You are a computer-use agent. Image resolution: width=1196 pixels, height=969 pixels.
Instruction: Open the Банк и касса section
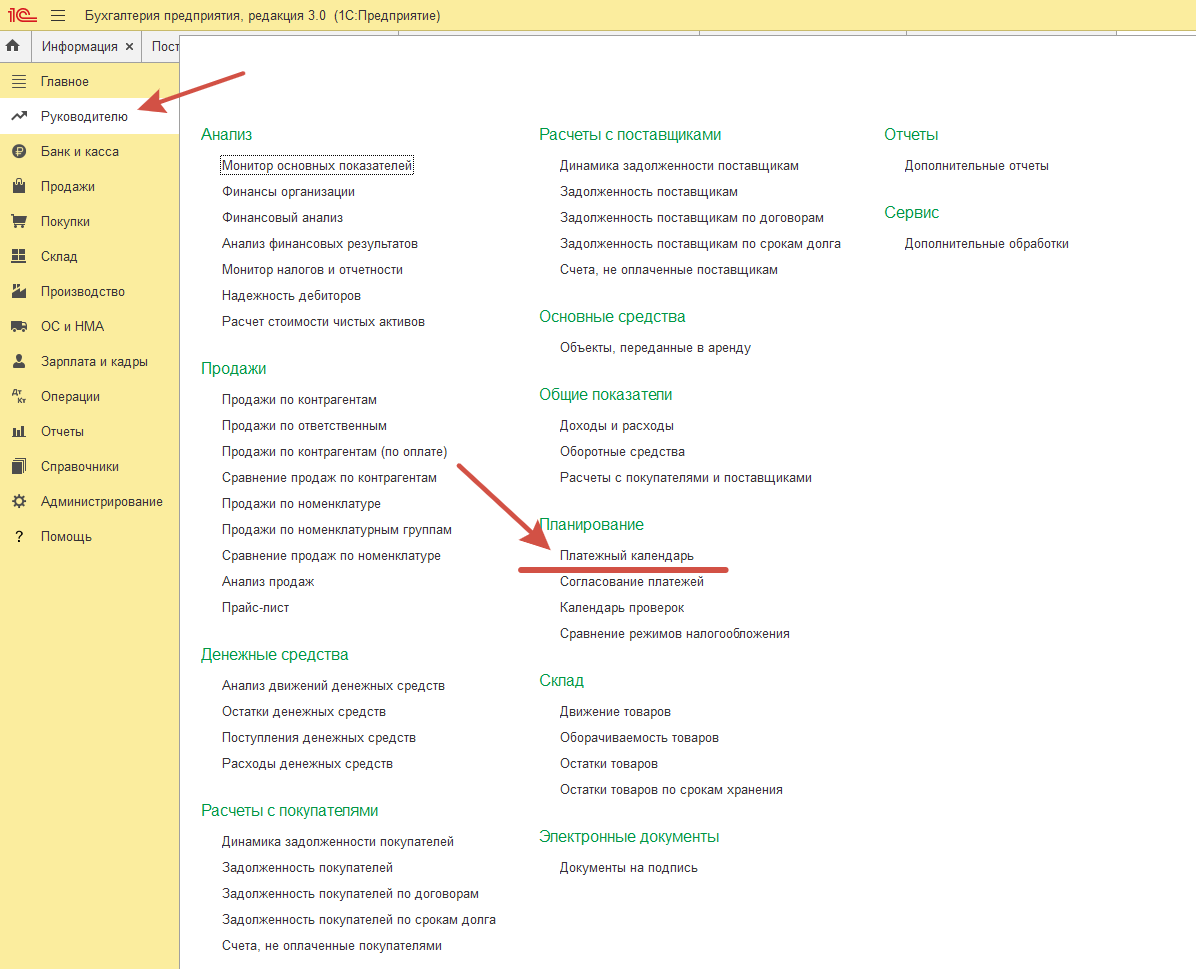[80, 152]
